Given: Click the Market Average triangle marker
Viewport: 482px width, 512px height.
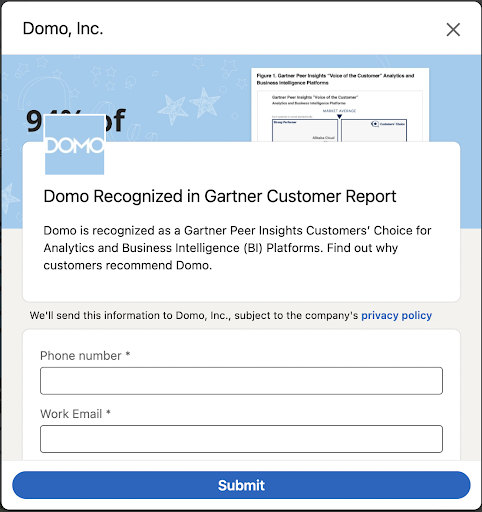Looking at the screenshot, I should pyautogui.click(x=339, y=116).
